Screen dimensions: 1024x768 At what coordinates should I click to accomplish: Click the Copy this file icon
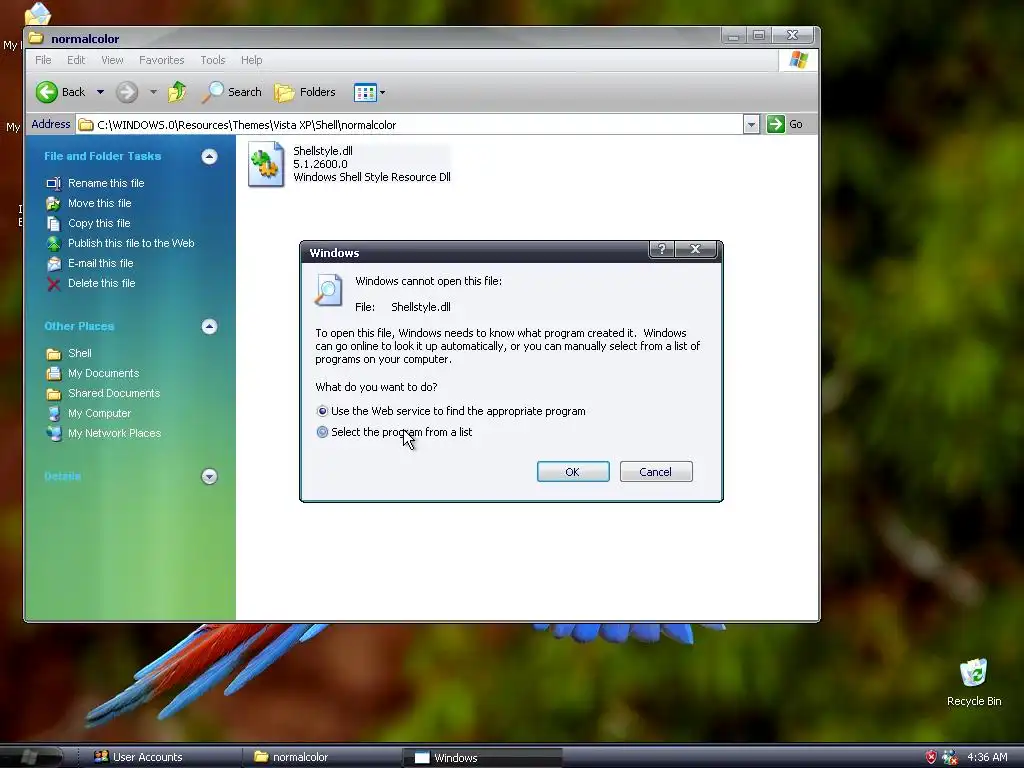(x=54, y=223)
